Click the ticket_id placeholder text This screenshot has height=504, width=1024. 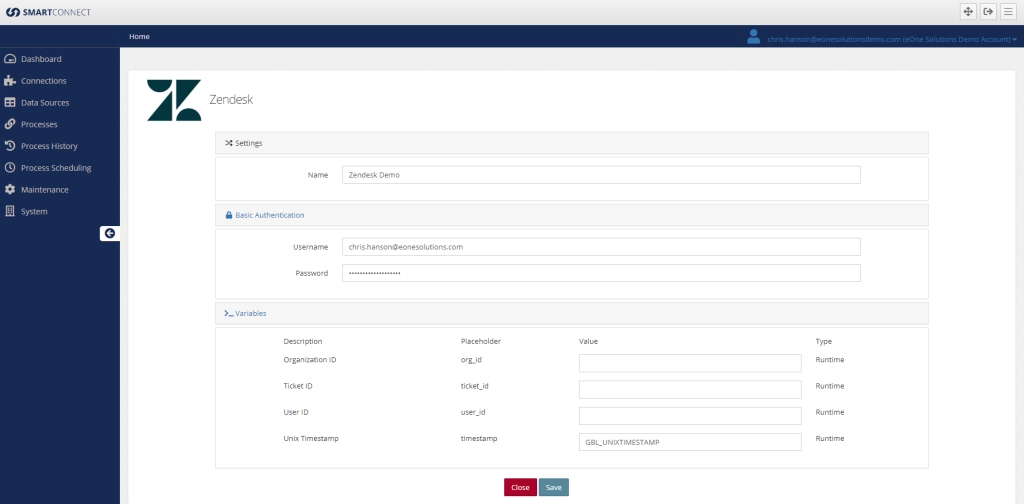(x=475, y=386)
